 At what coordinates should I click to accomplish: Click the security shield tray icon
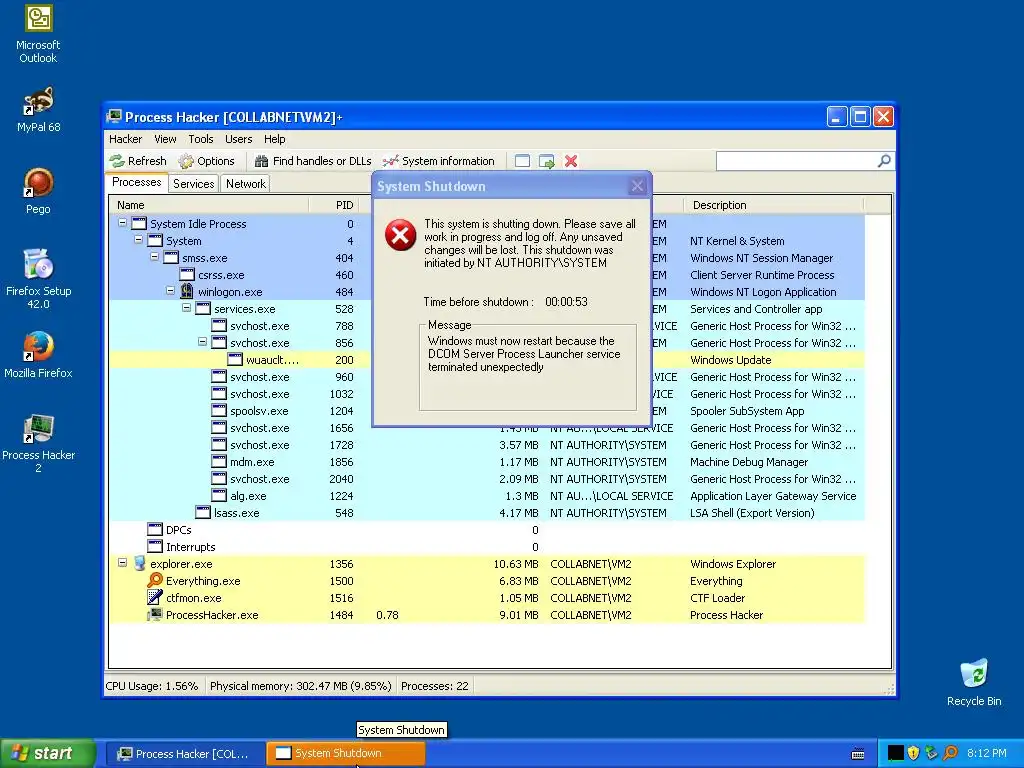click(914, 753)
